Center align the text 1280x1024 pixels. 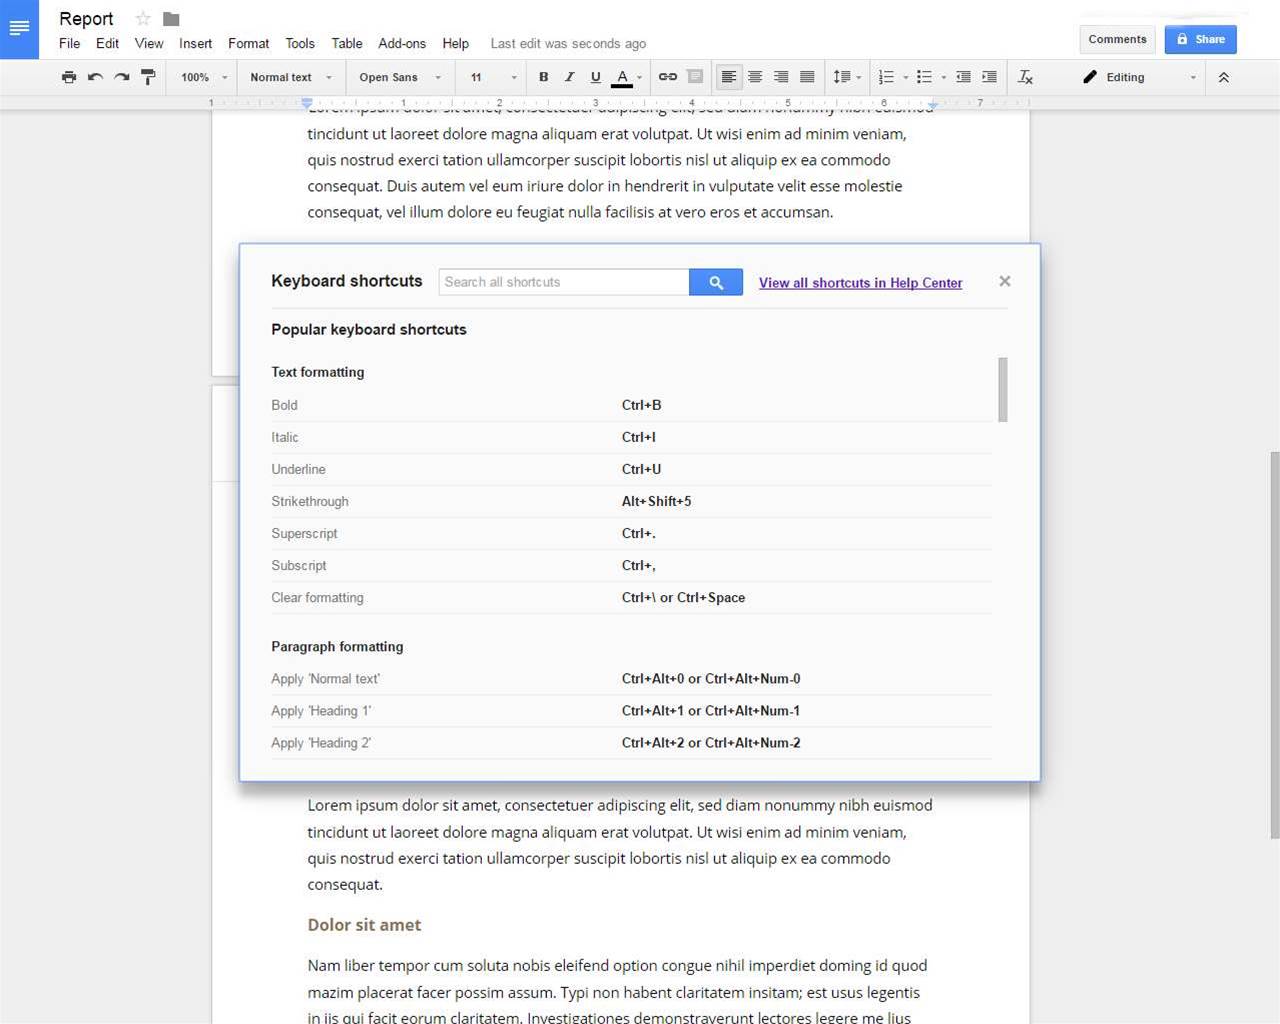click(x=755, y=77)
